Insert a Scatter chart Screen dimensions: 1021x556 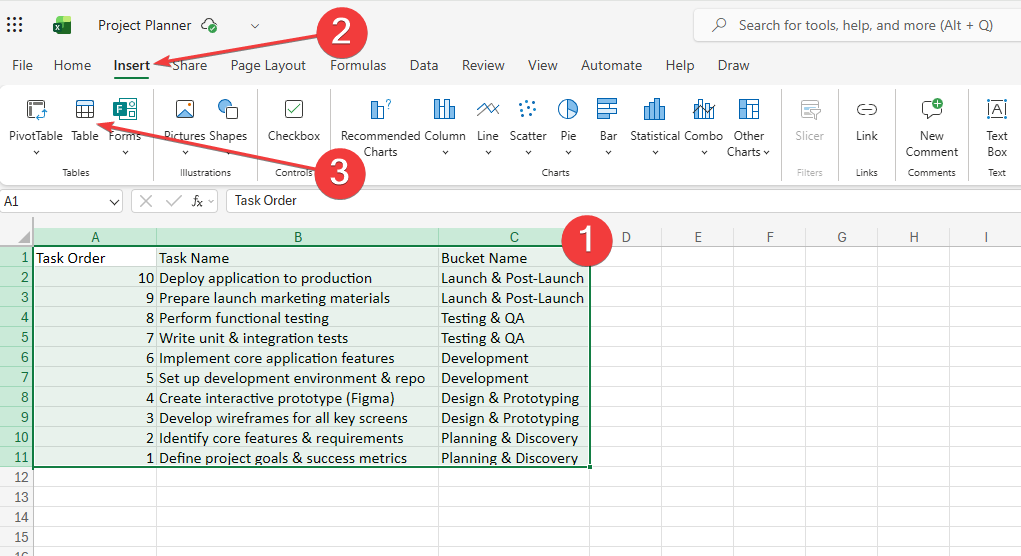tap(528, 109)
